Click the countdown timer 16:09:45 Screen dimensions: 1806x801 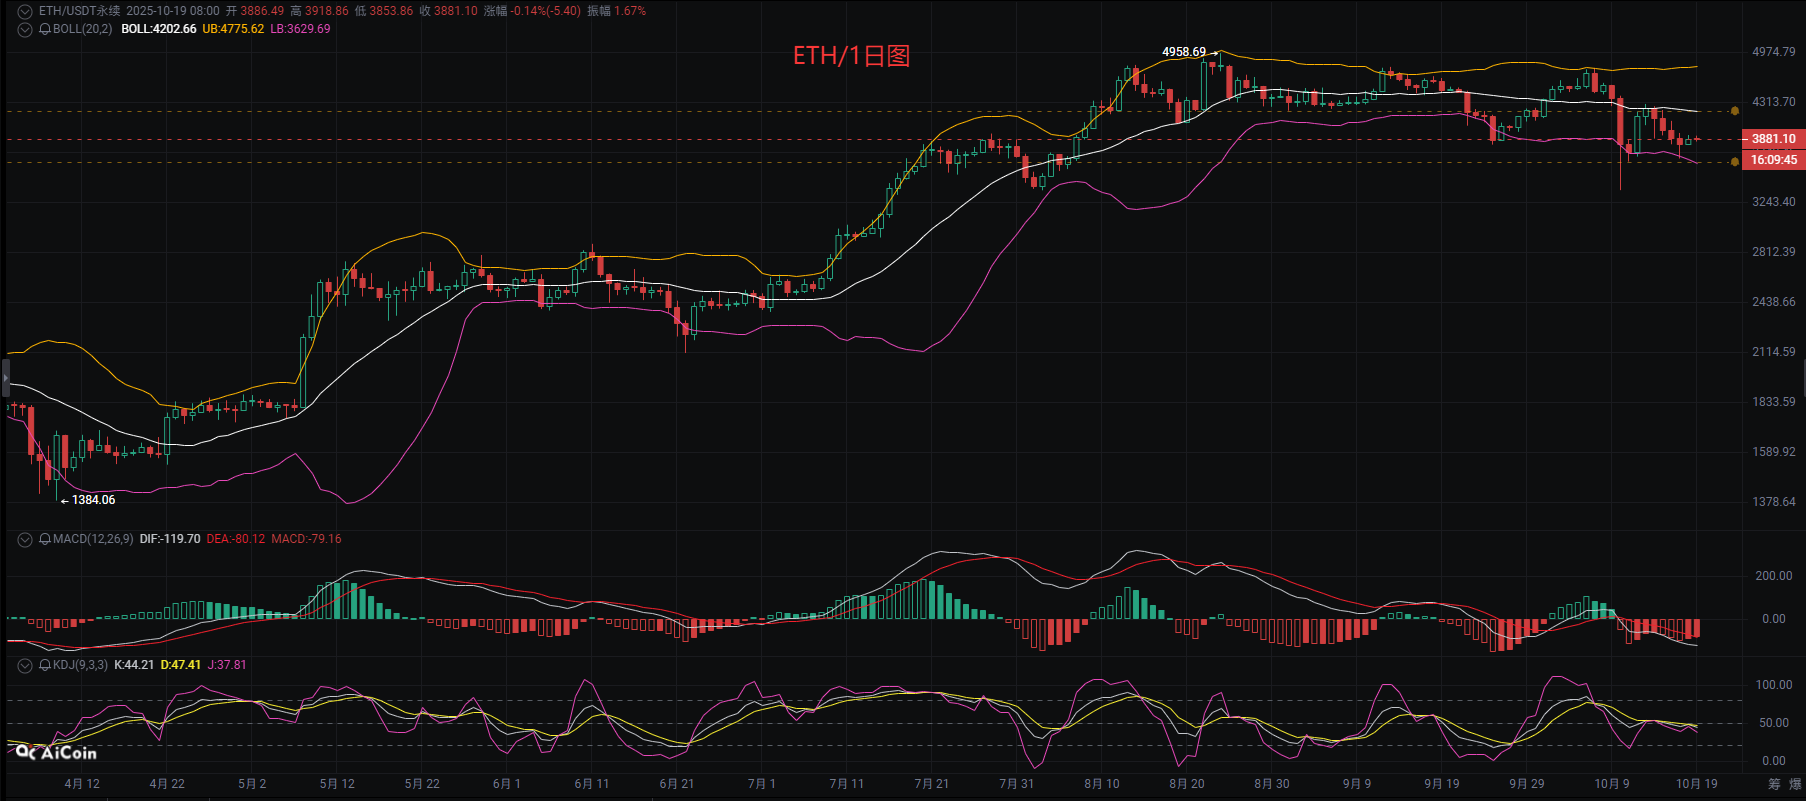pos(1774,160)
